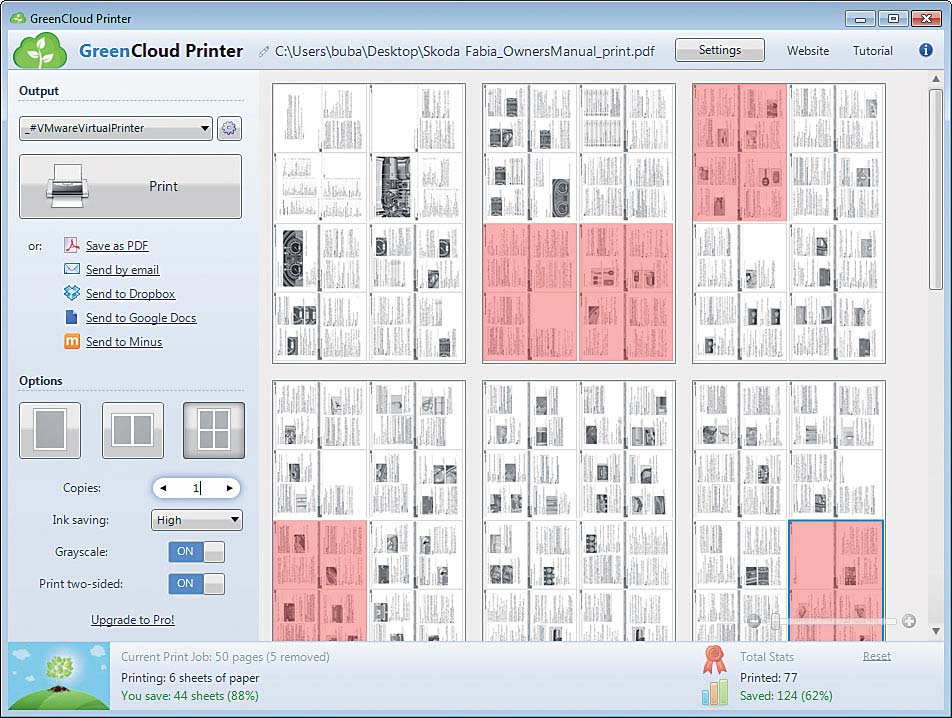Select one page per sheet layout
The width and height of the screenshot is (952, 718).
(x=50, y=430)
